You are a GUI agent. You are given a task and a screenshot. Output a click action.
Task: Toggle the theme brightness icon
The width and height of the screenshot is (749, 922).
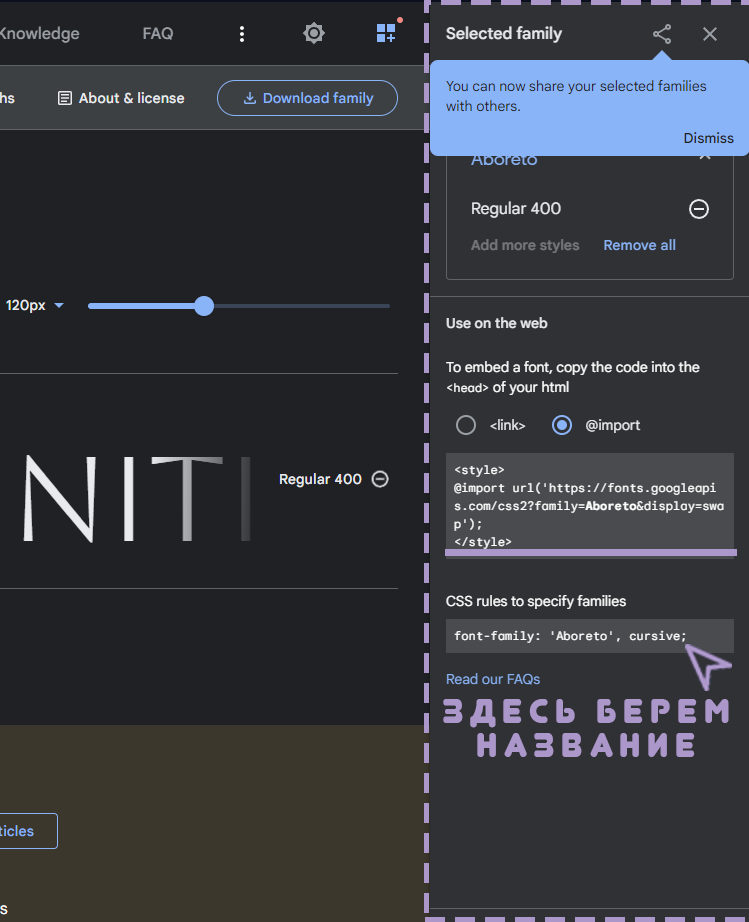click(x=314, y=34)
